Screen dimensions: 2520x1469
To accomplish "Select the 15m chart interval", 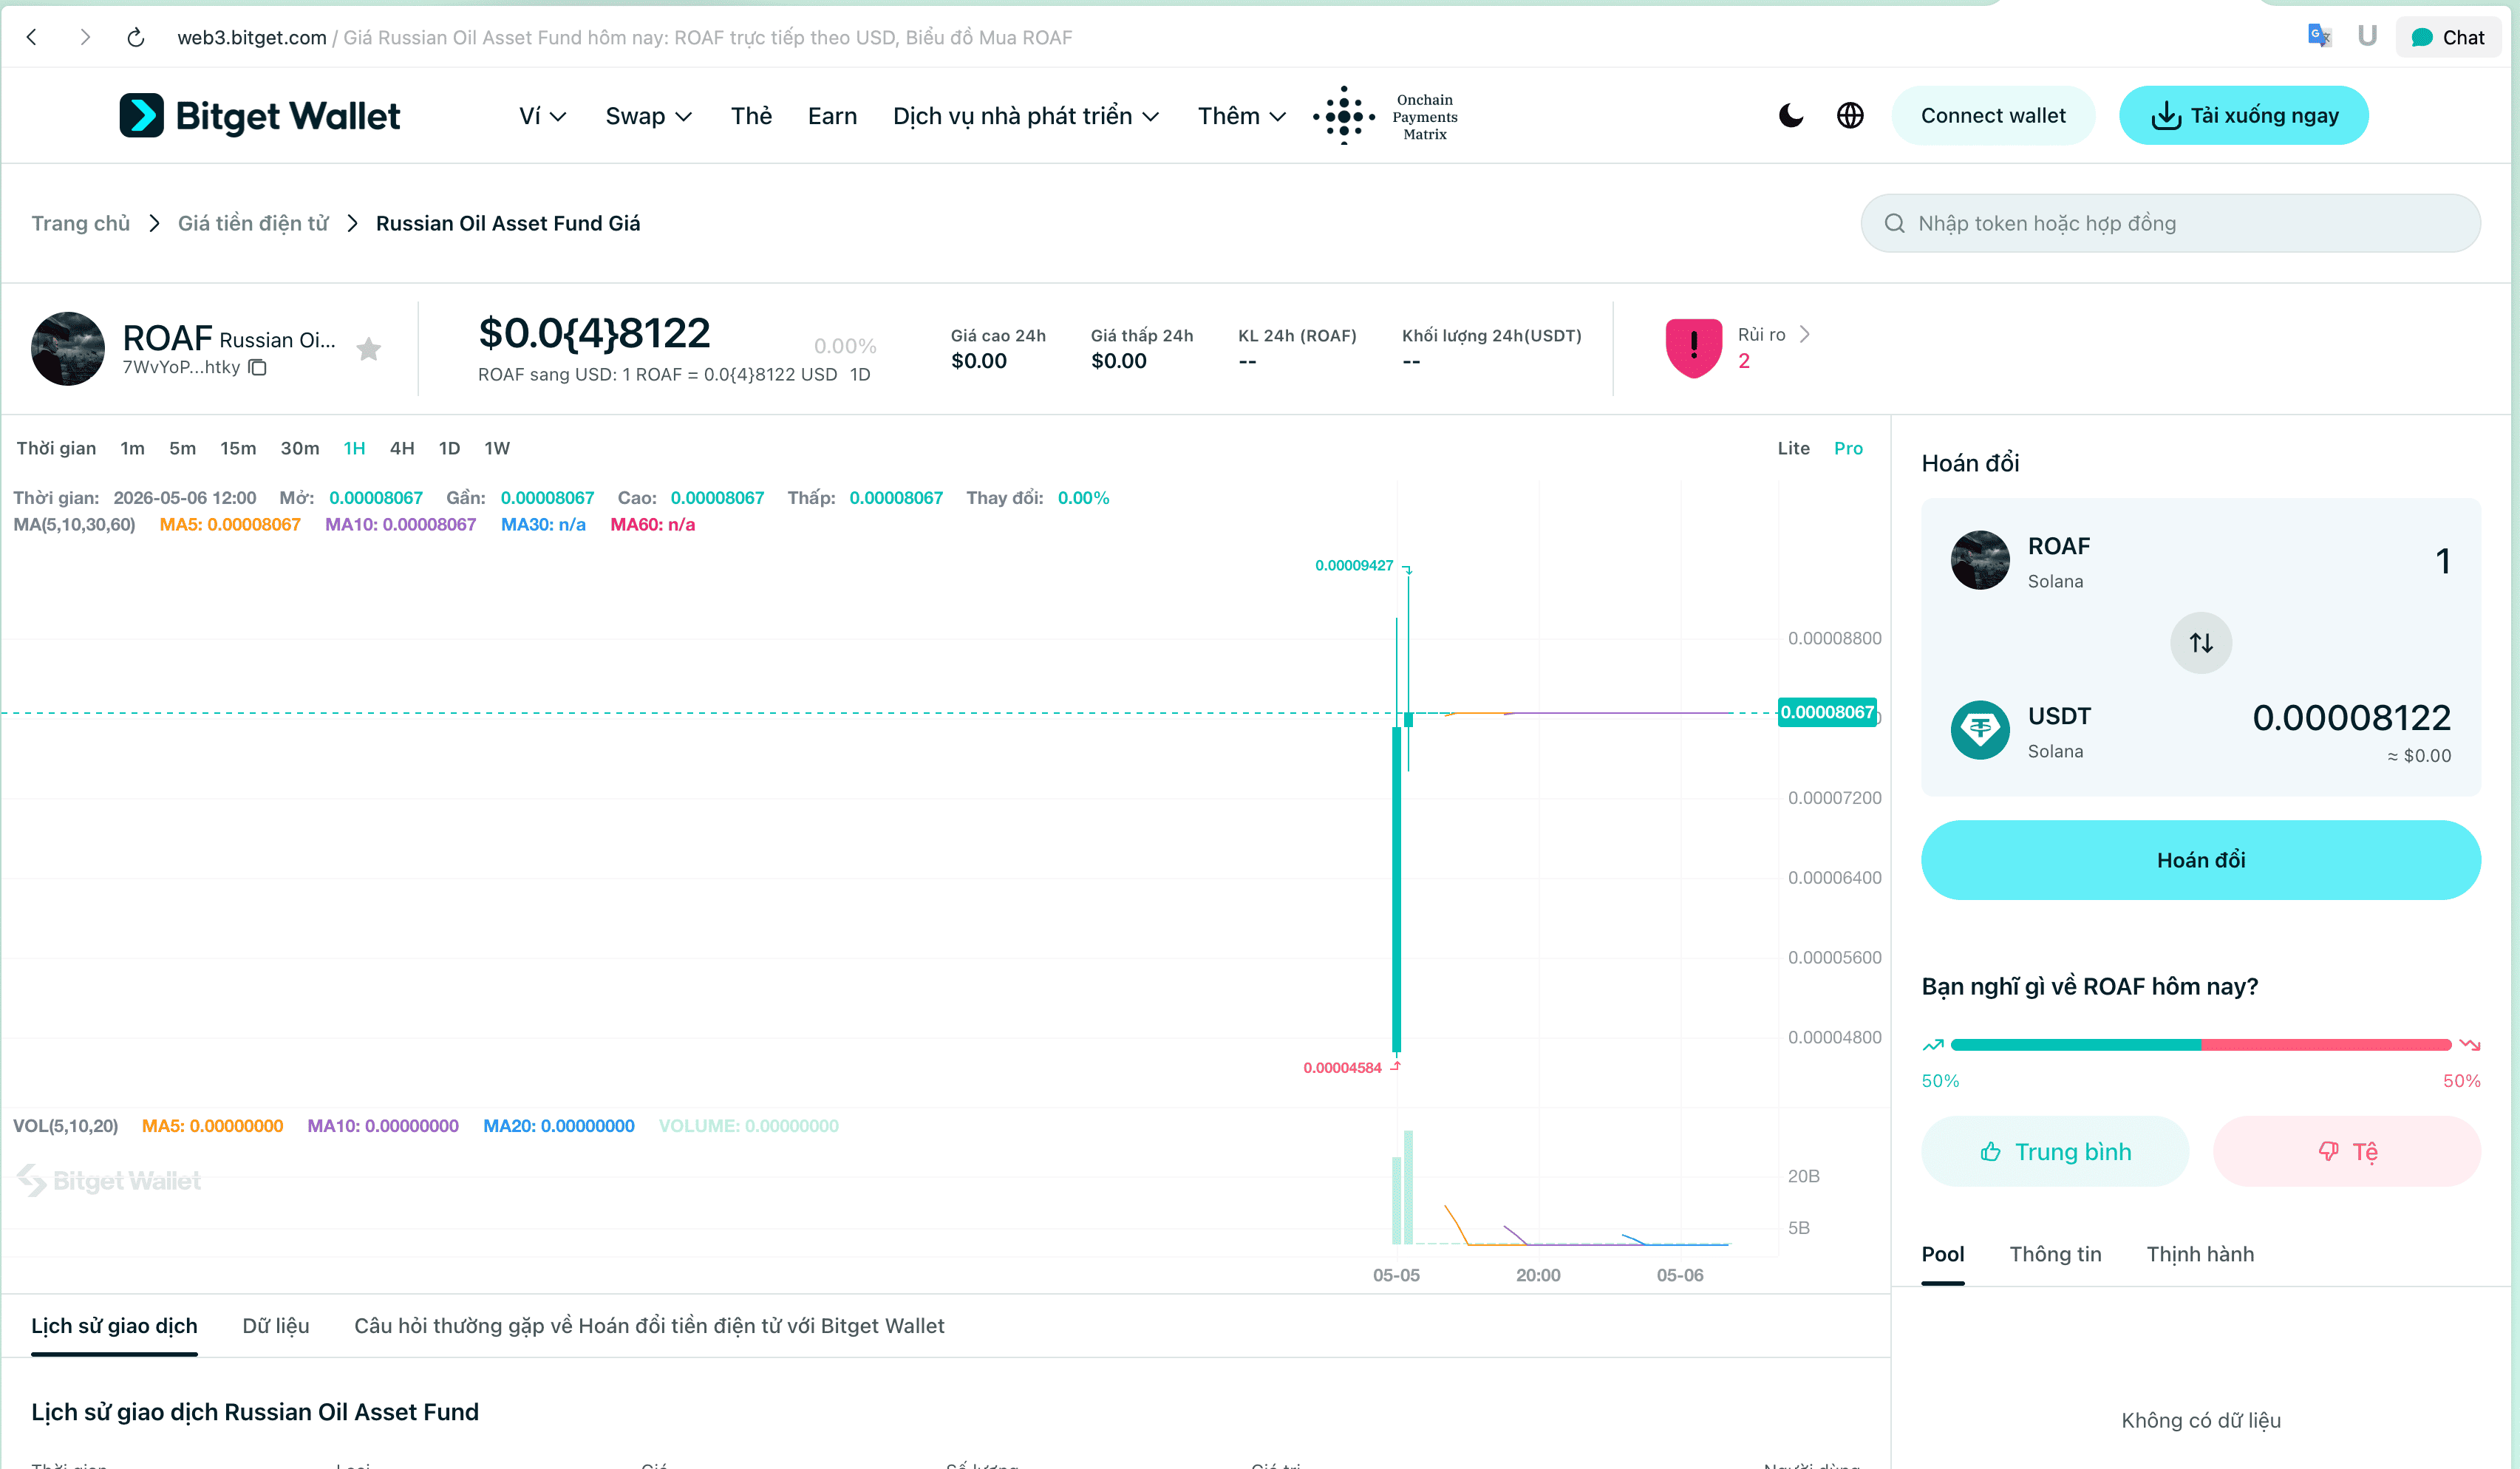I will coord(238,448).
